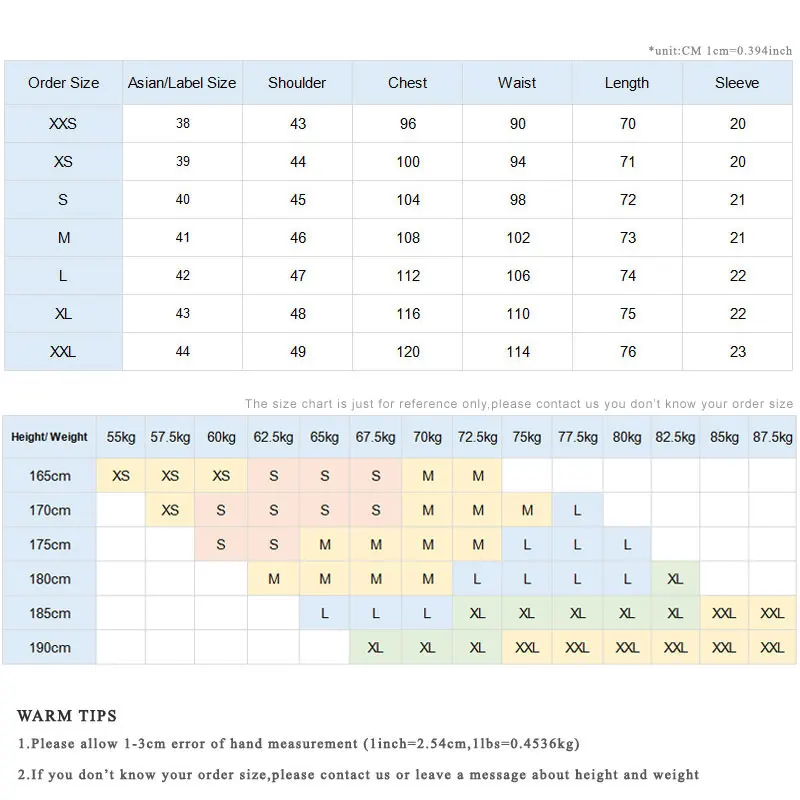800x800 pixels.
Task: Select the XS cell in the 170cm row
Action: 170,510
